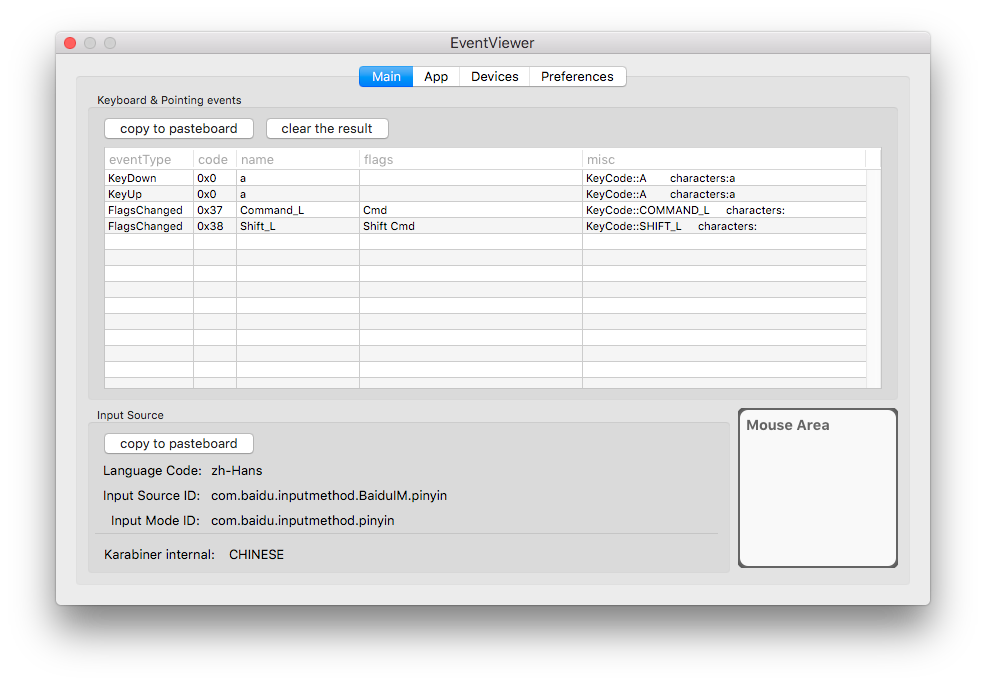This screenshot has width=986, height=685.
Task: Click the code column header
Action: click(213, 160)
